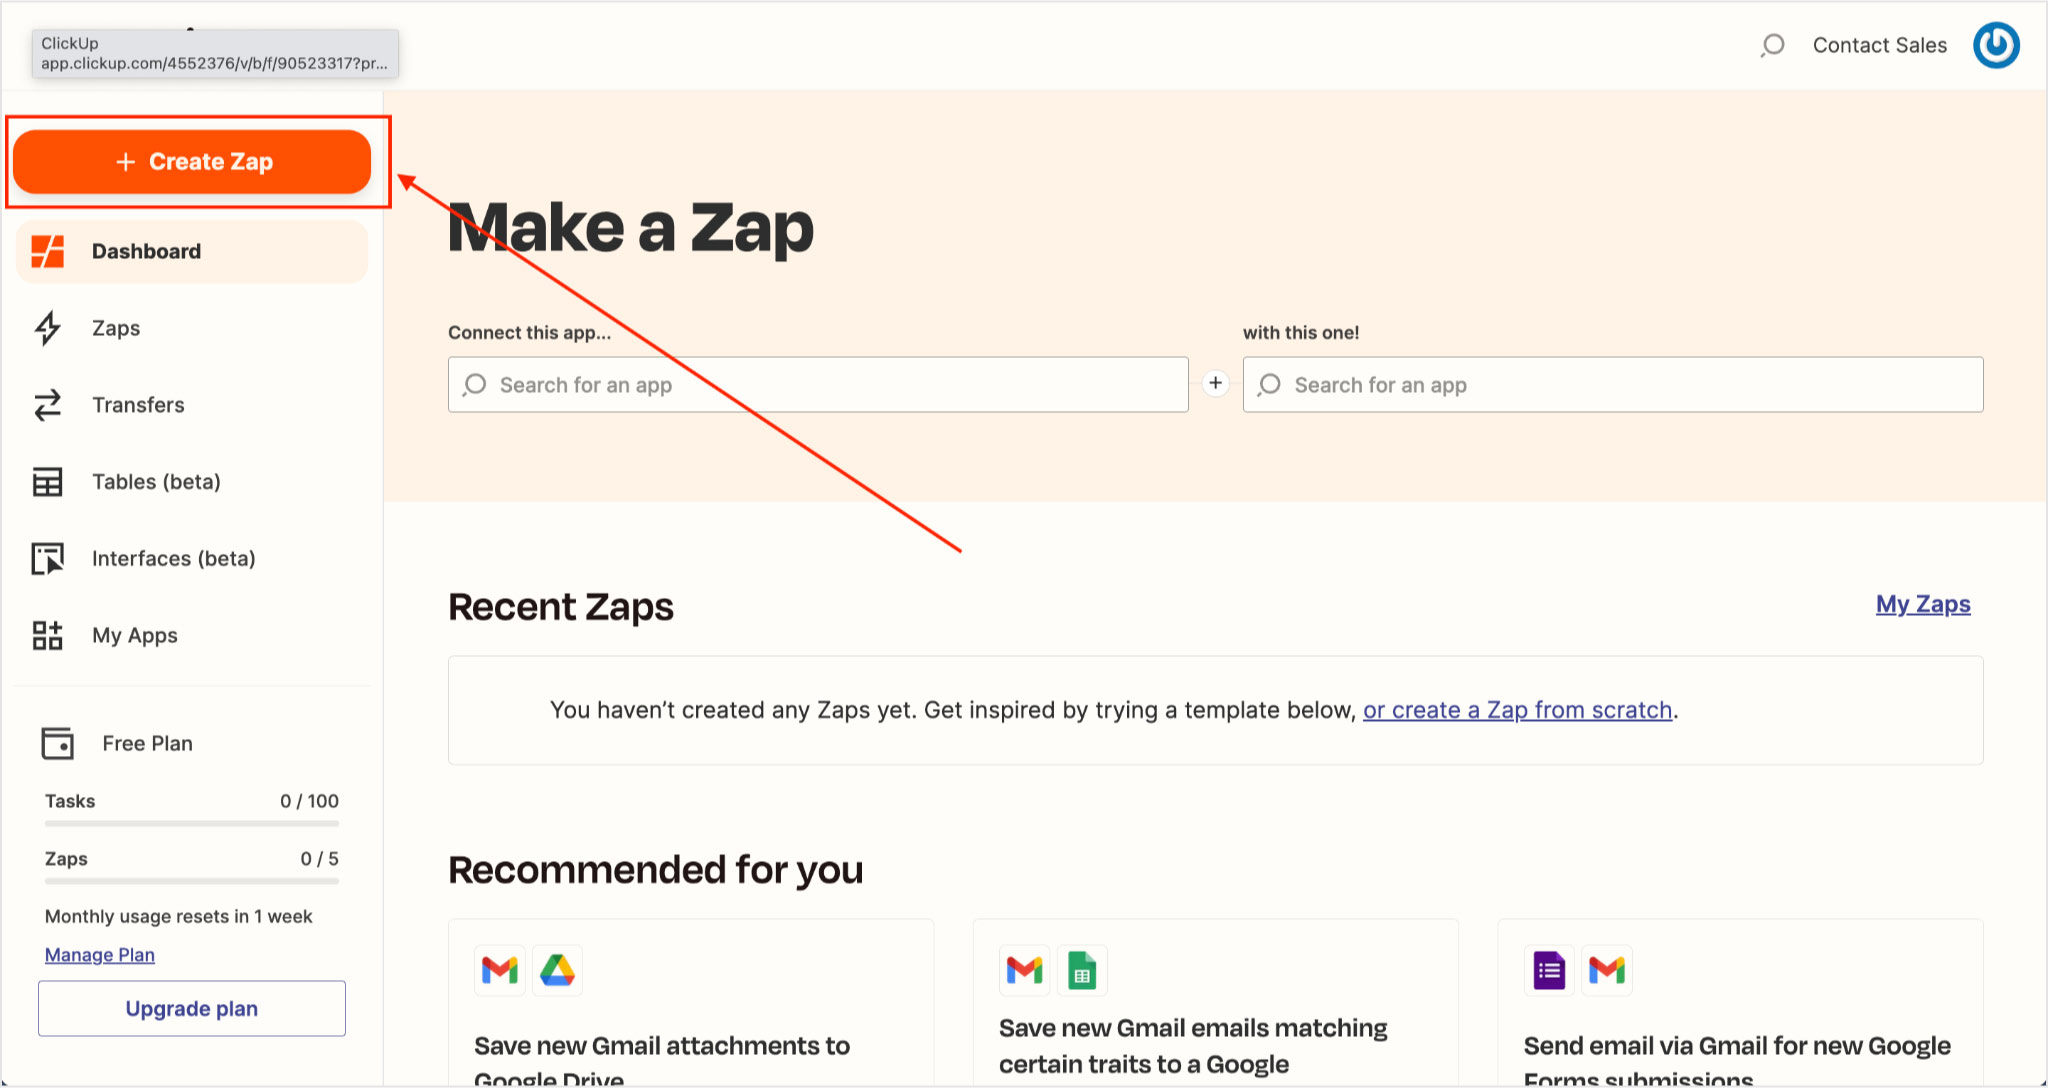2048x1088 pixels.
Task: Open My Zaps page
Action: pyautogui.click(x=1922, y=606)
